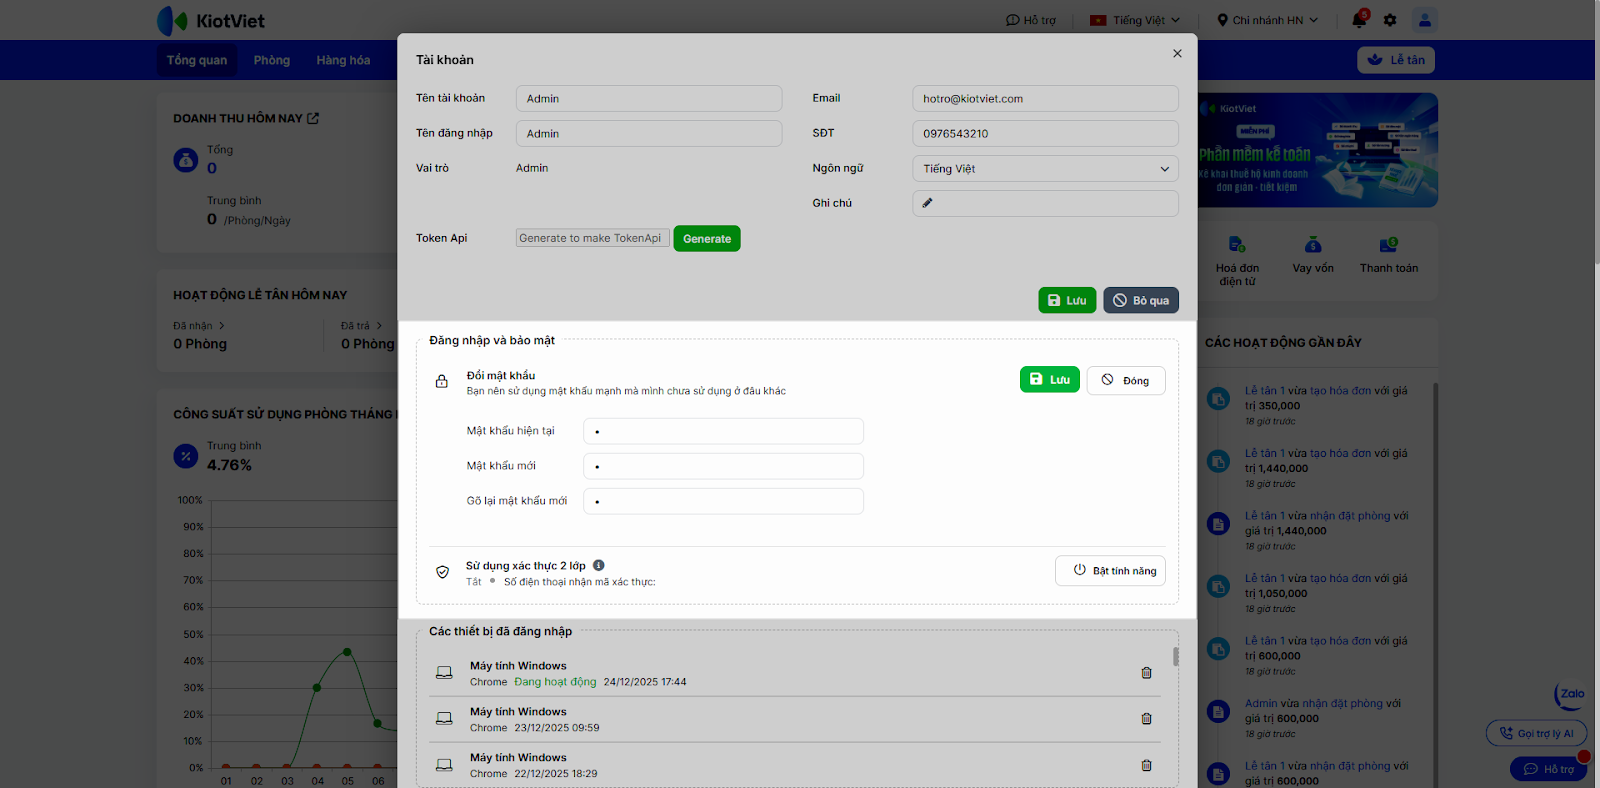Switch to the Tổng quan tab
Screen dimensions: 1600x788
click(x=197, y=60)
